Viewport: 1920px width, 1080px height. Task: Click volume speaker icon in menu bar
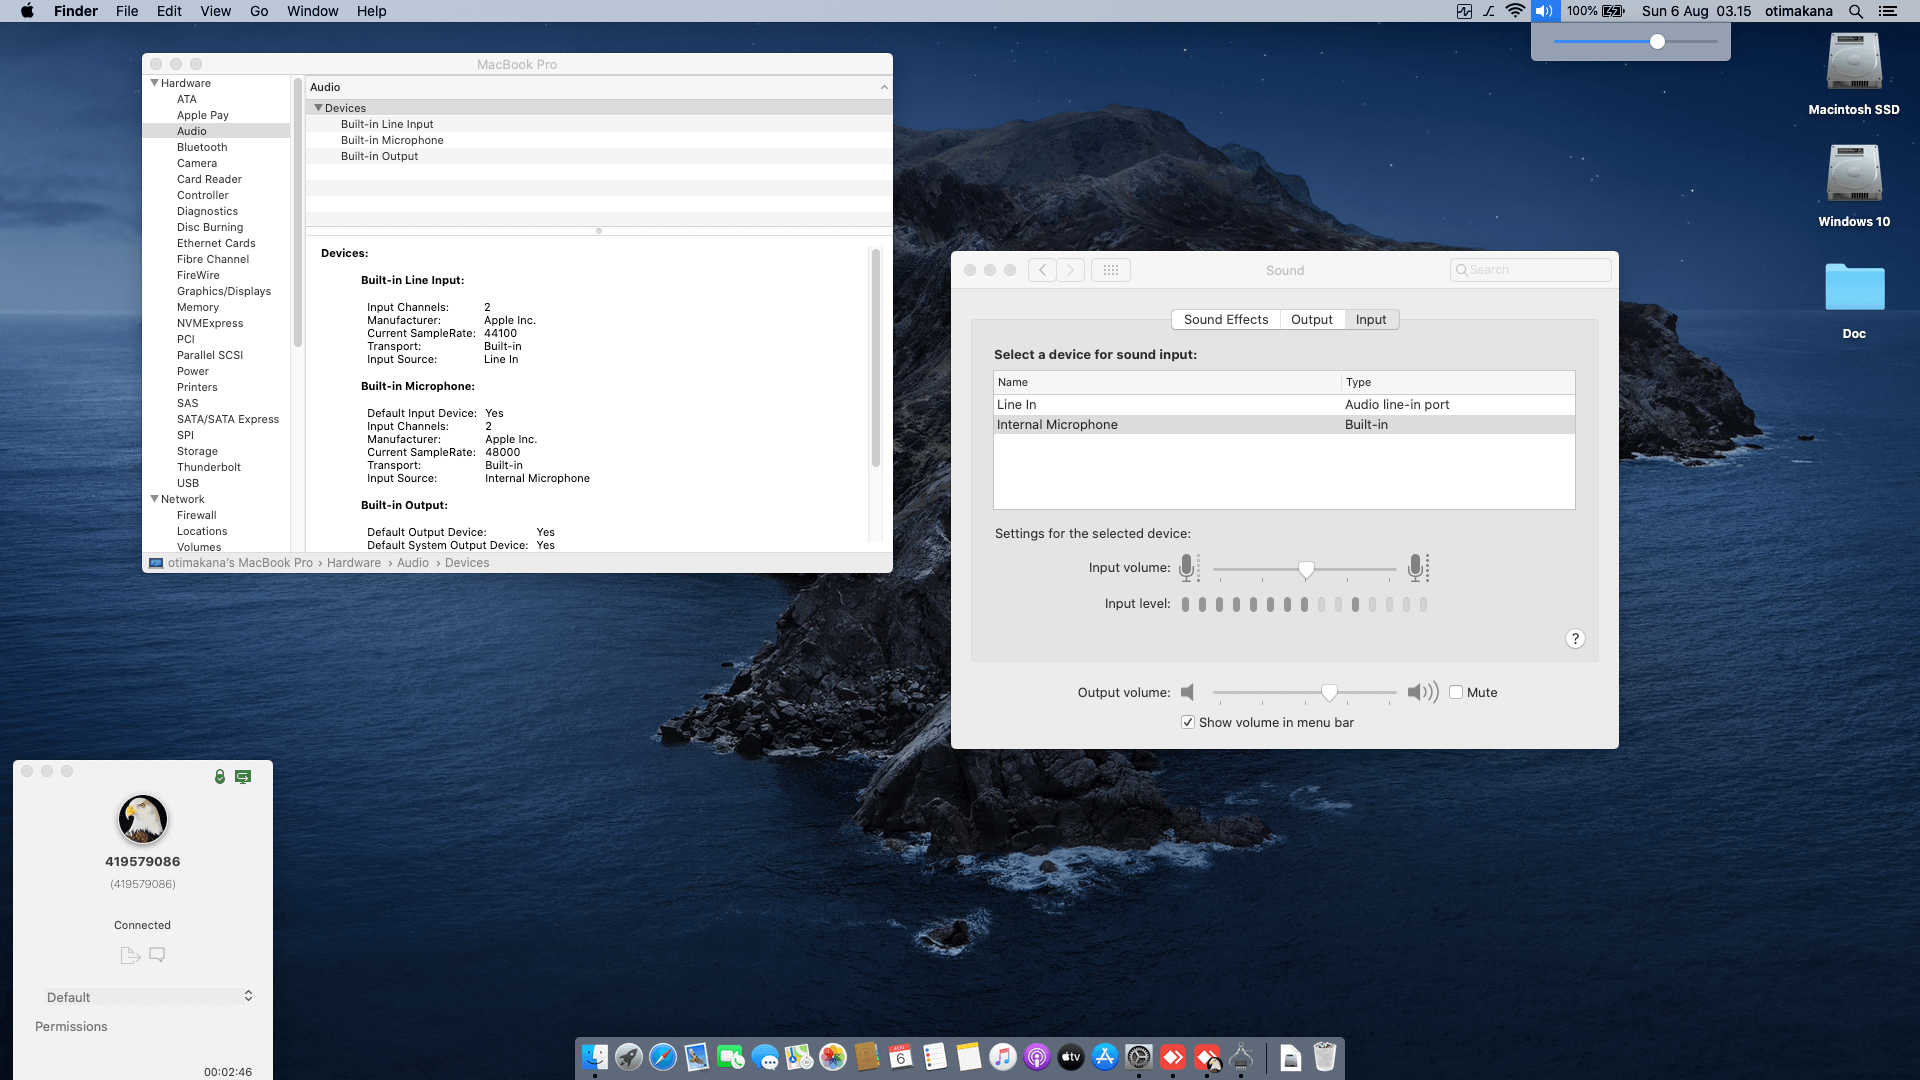1545,11
